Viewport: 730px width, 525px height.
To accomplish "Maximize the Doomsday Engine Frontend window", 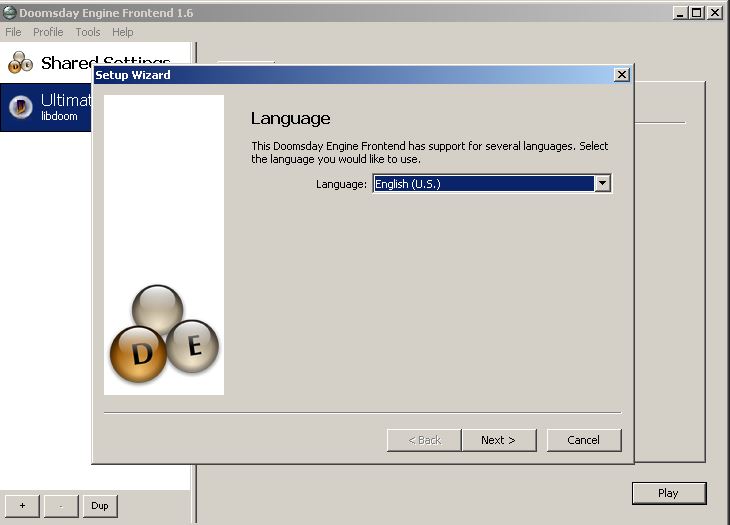I will [x=696, y=13].
